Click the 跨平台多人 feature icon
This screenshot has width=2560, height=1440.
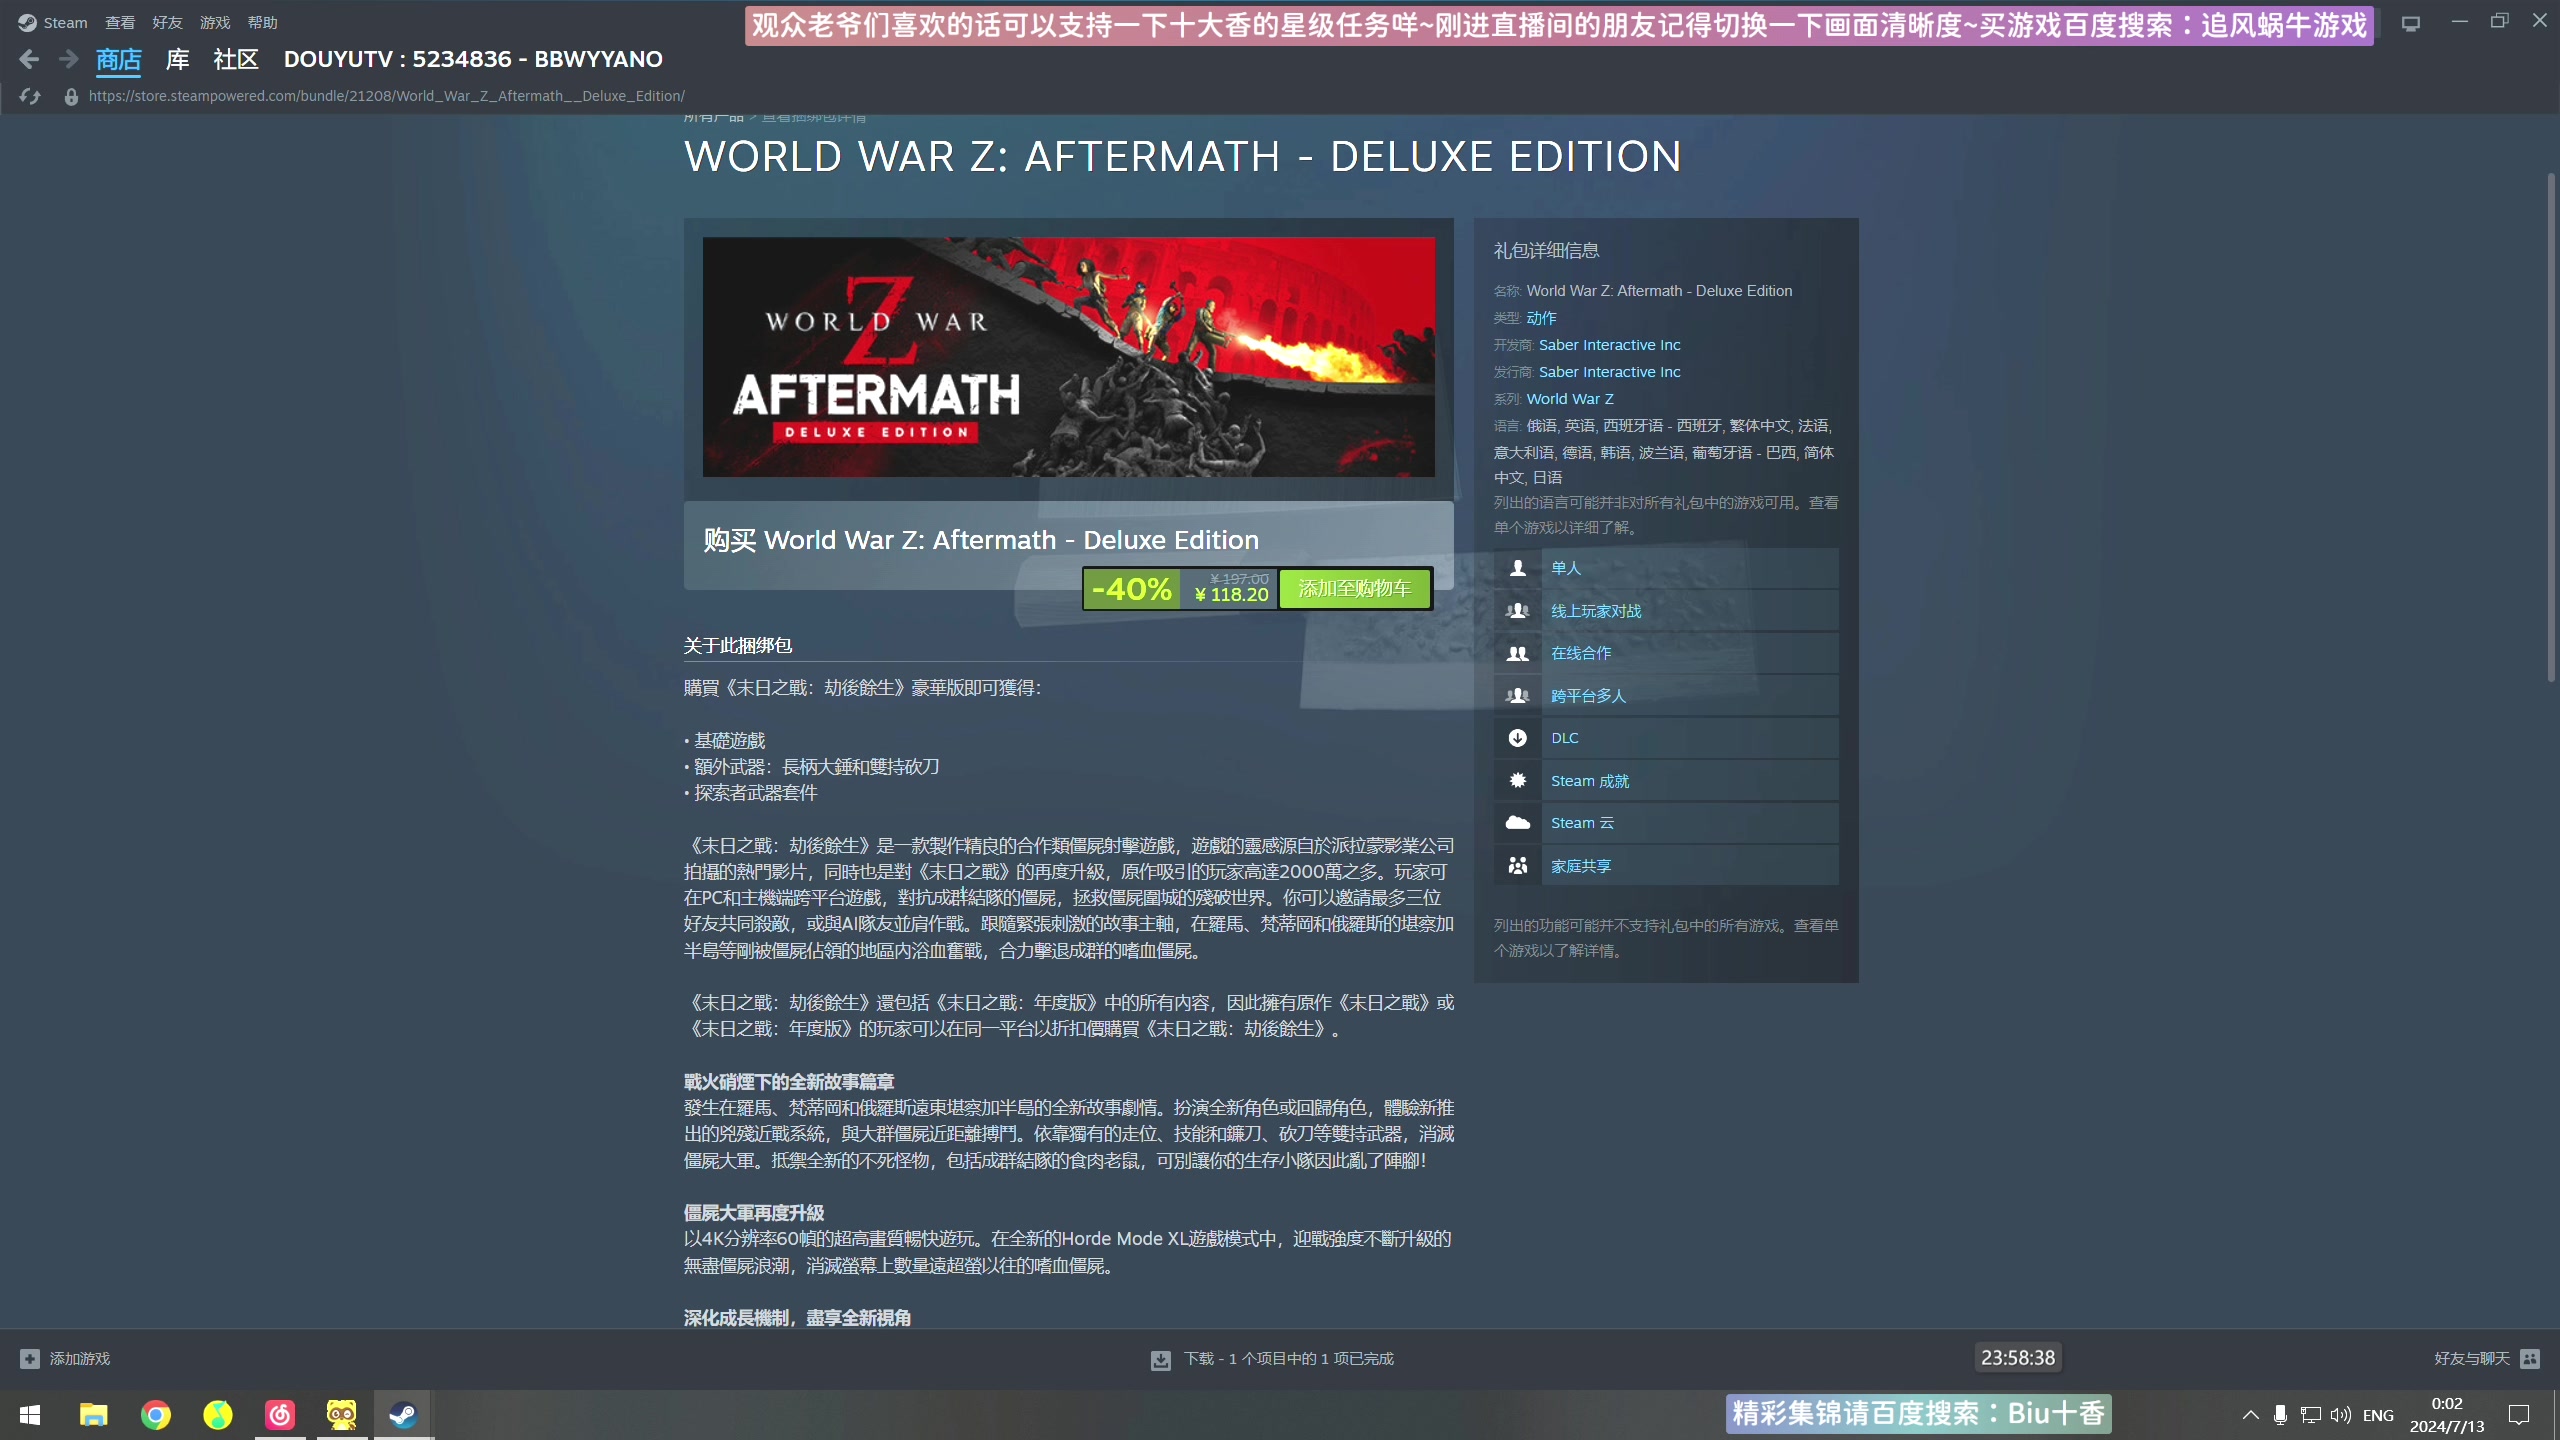(x=1517, y=696)
